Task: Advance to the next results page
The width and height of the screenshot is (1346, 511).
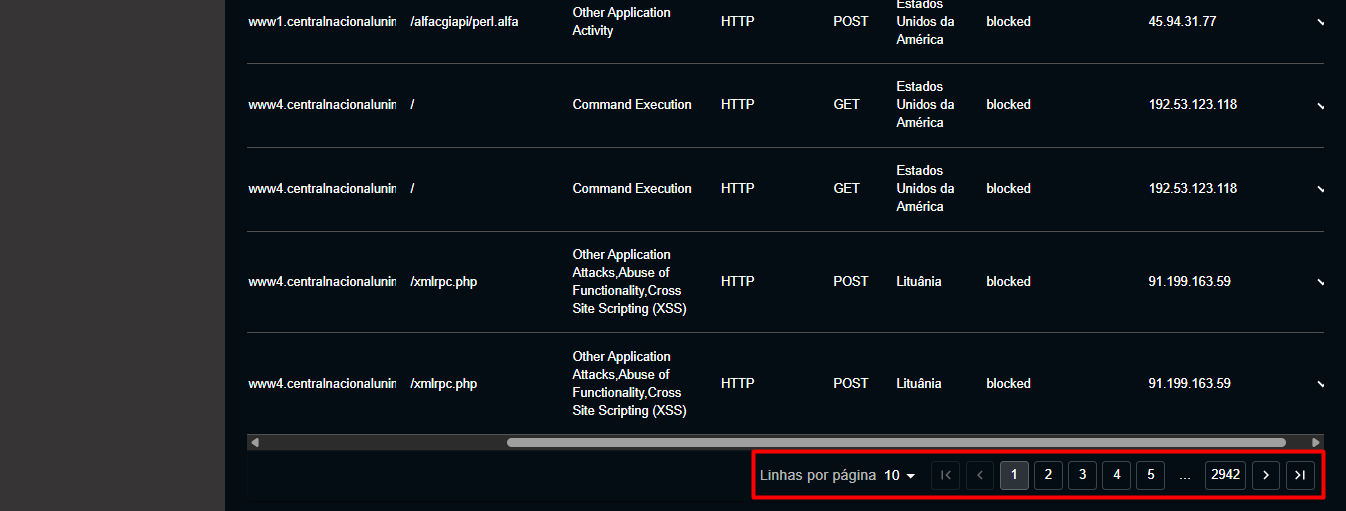Action: click(1266, 475)
